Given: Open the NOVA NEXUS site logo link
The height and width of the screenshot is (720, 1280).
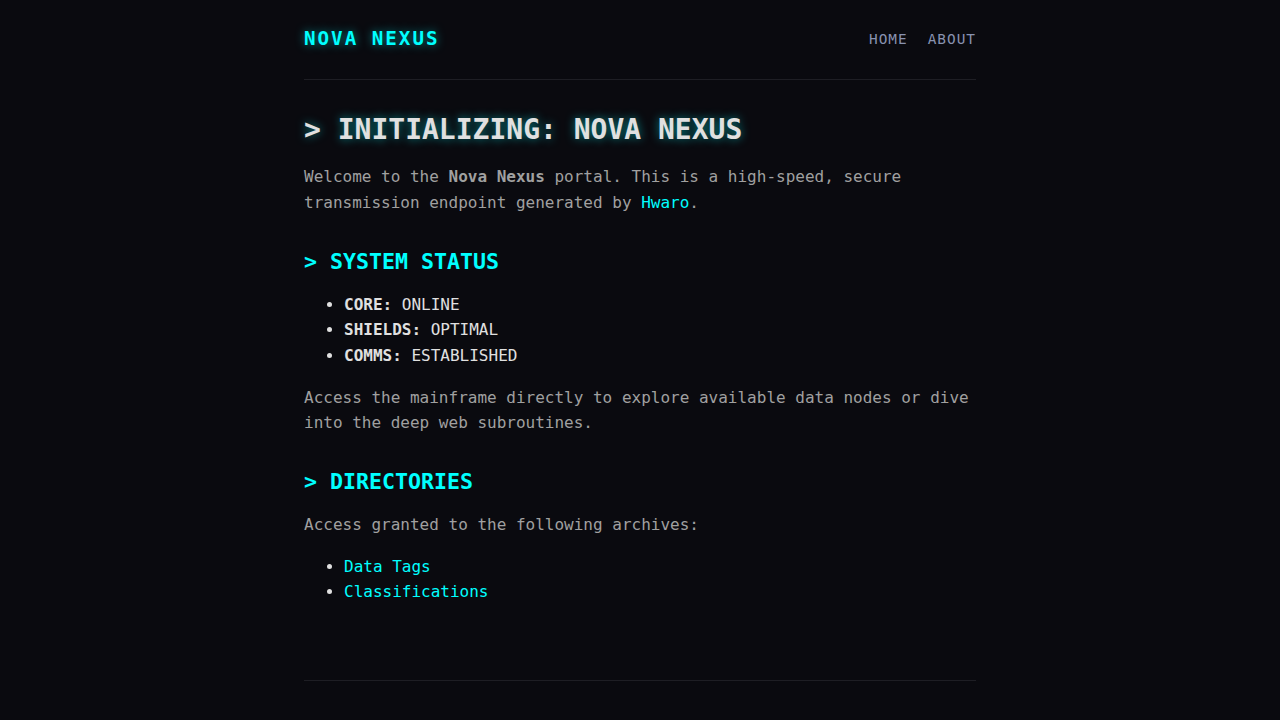Looking at the screenshot, I should [x=371, y=39].
